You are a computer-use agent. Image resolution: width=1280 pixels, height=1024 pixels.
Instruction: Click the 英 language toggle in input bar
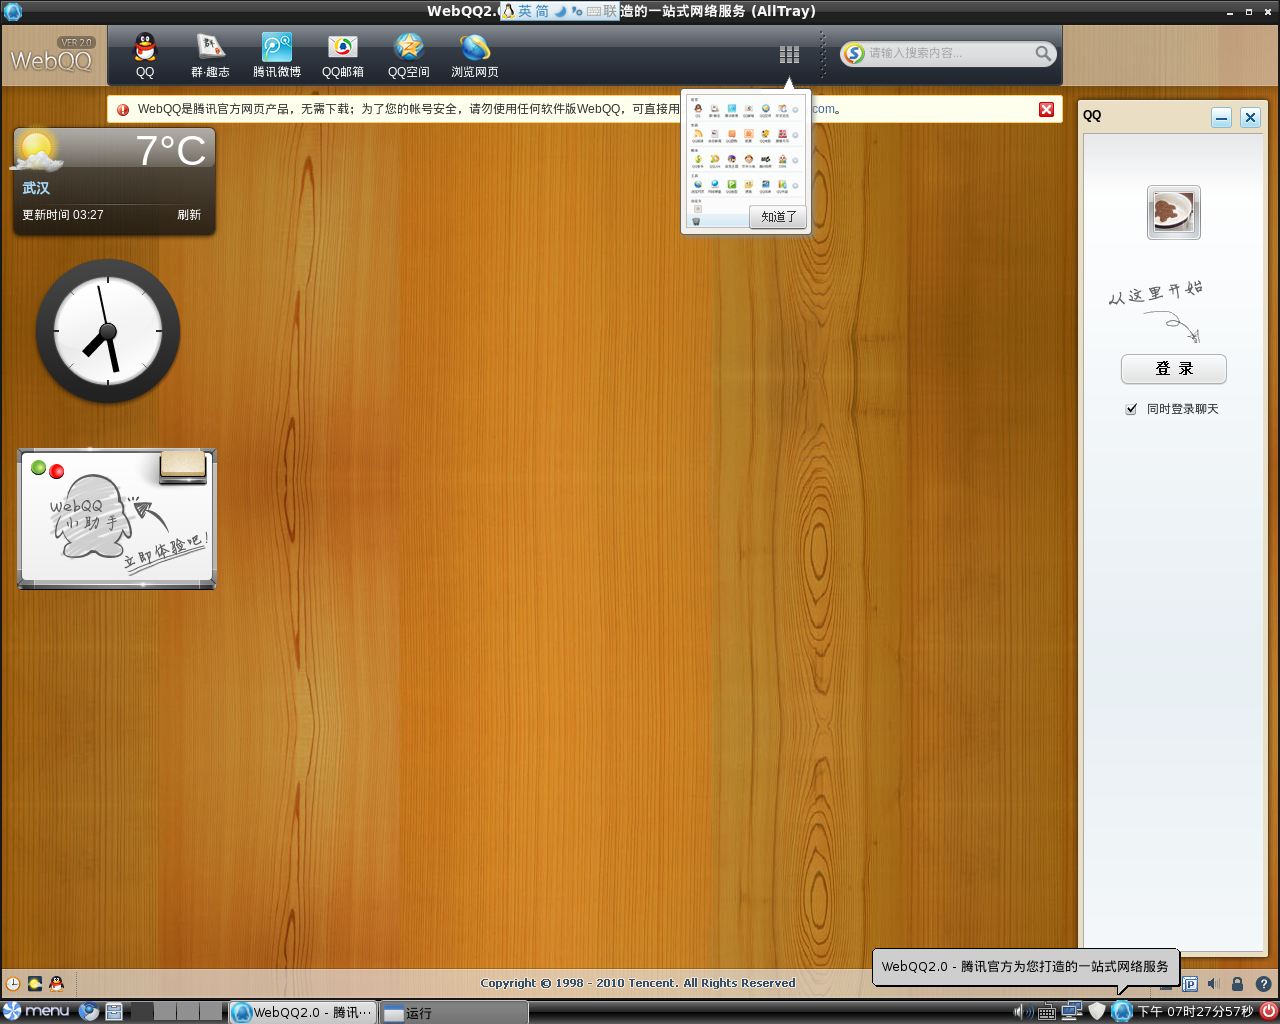[x=525, y=11]
